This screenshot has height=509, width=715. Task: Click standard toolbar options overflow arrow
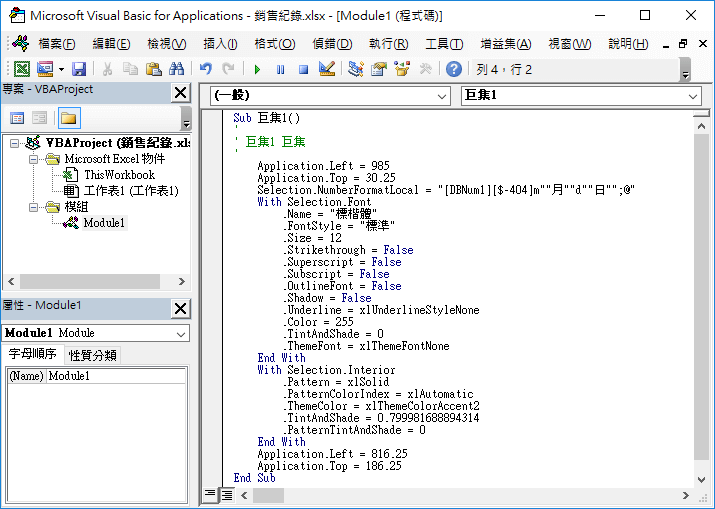tap(685, 69)
